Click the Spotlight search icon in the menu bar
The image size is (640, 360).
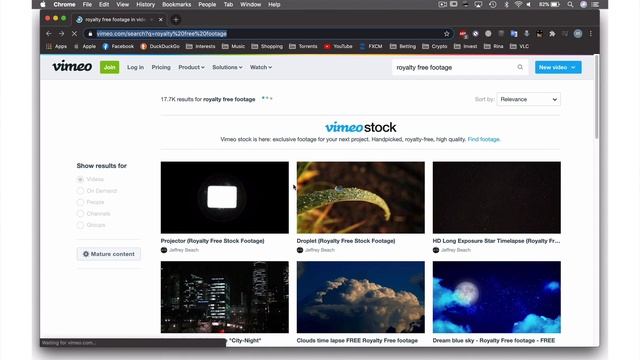click(570, 4)
